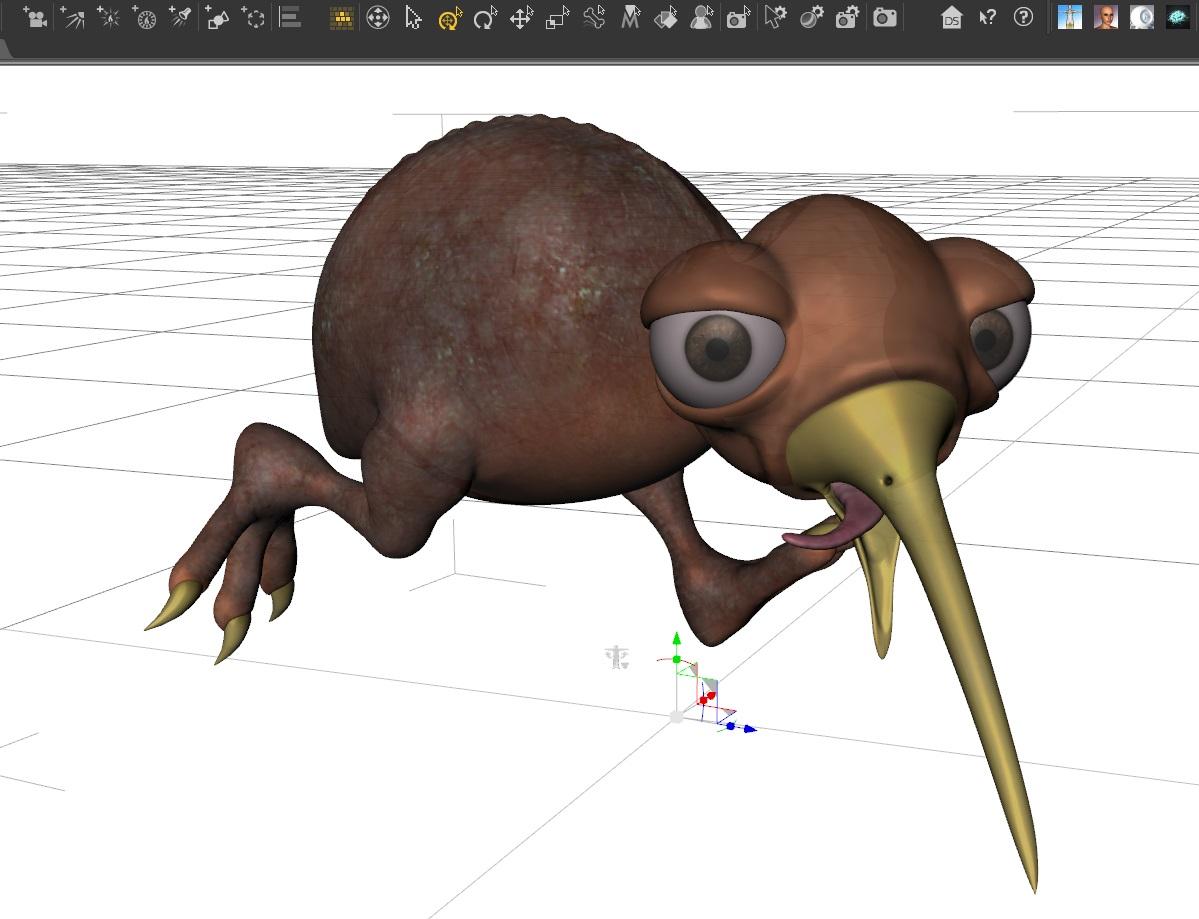Image resolution: width=1199 pixels, height=919 pixels.
Task: Create a new camera from the toolbar
Action: click(x=34, y=17)
